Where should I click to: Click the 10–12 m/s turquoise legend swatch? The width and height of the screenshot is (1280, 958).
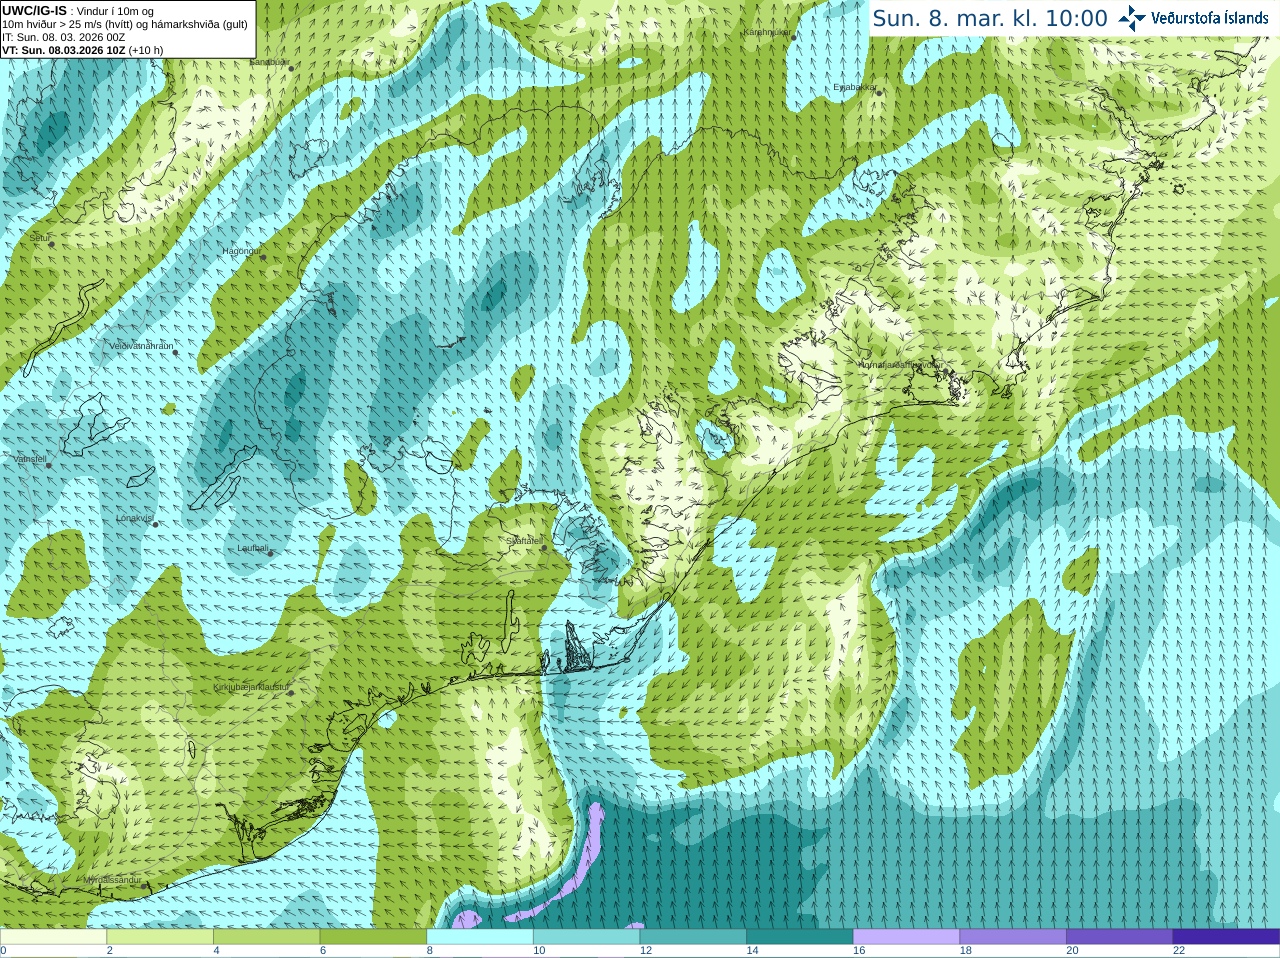(x=586, y=937)
